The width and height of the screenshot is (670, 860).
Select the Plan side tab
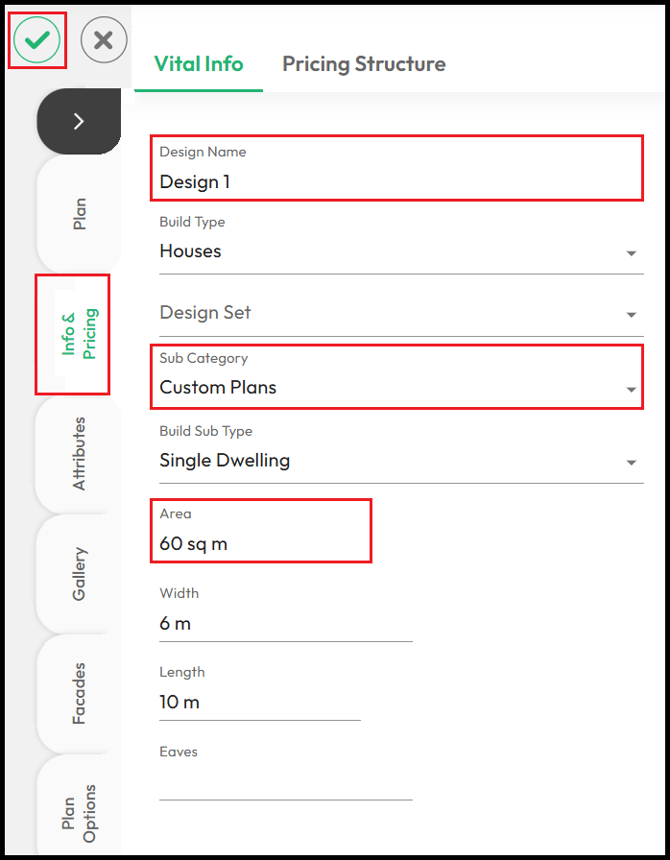[80, 214]
